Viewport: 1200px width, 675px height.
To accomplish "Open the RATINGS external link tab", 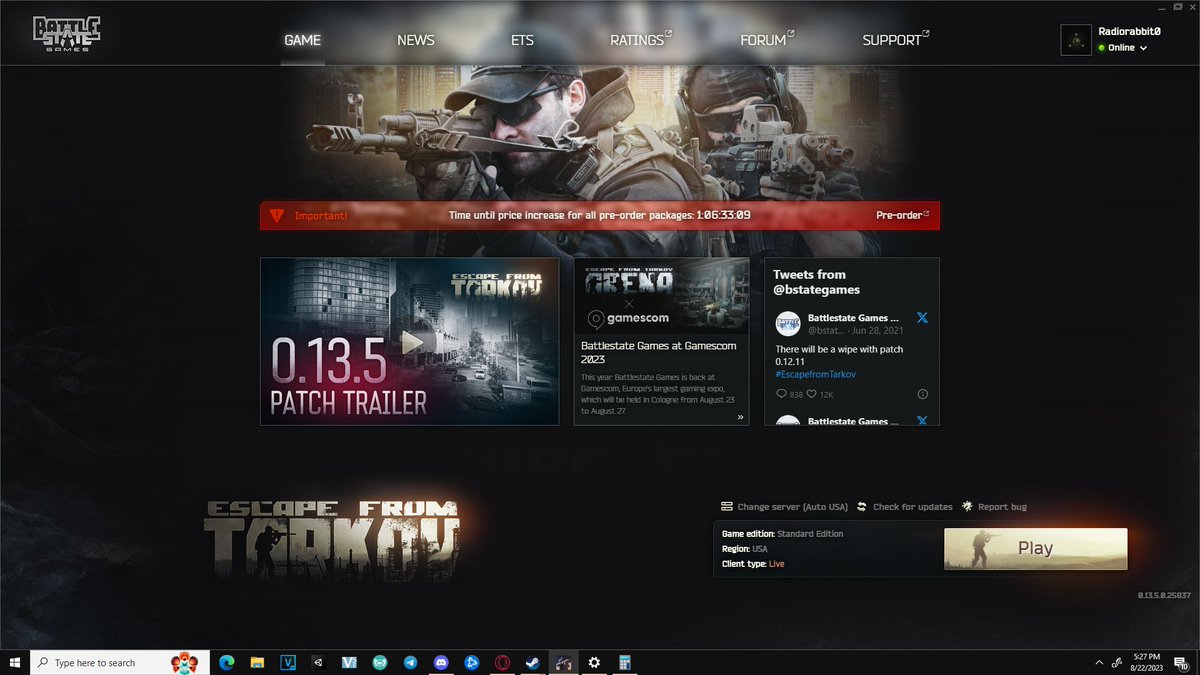I will [641, 40].
